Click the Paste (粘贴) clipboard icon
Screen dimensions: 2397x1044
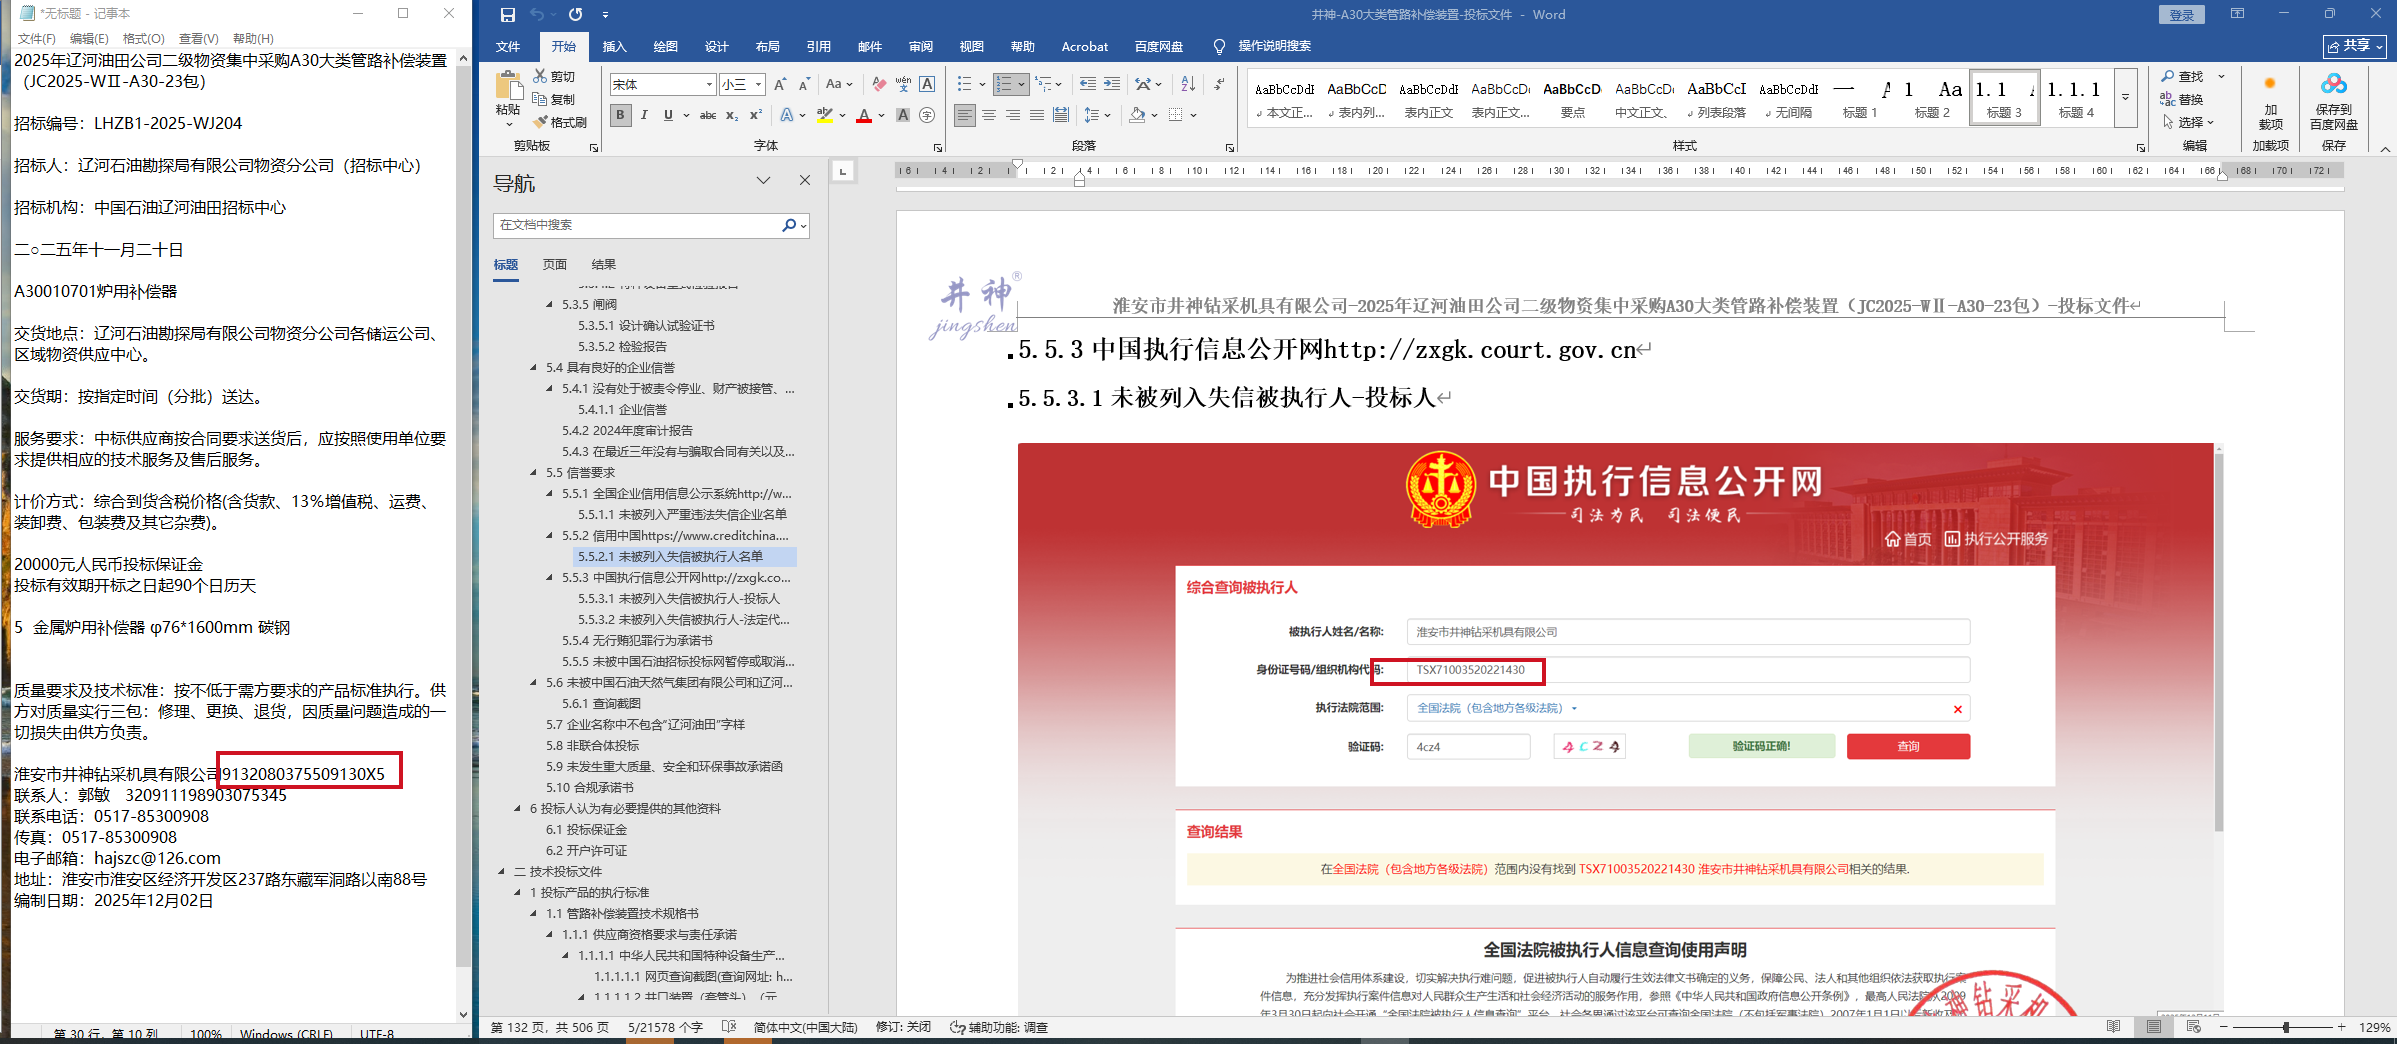click(508, 87)
